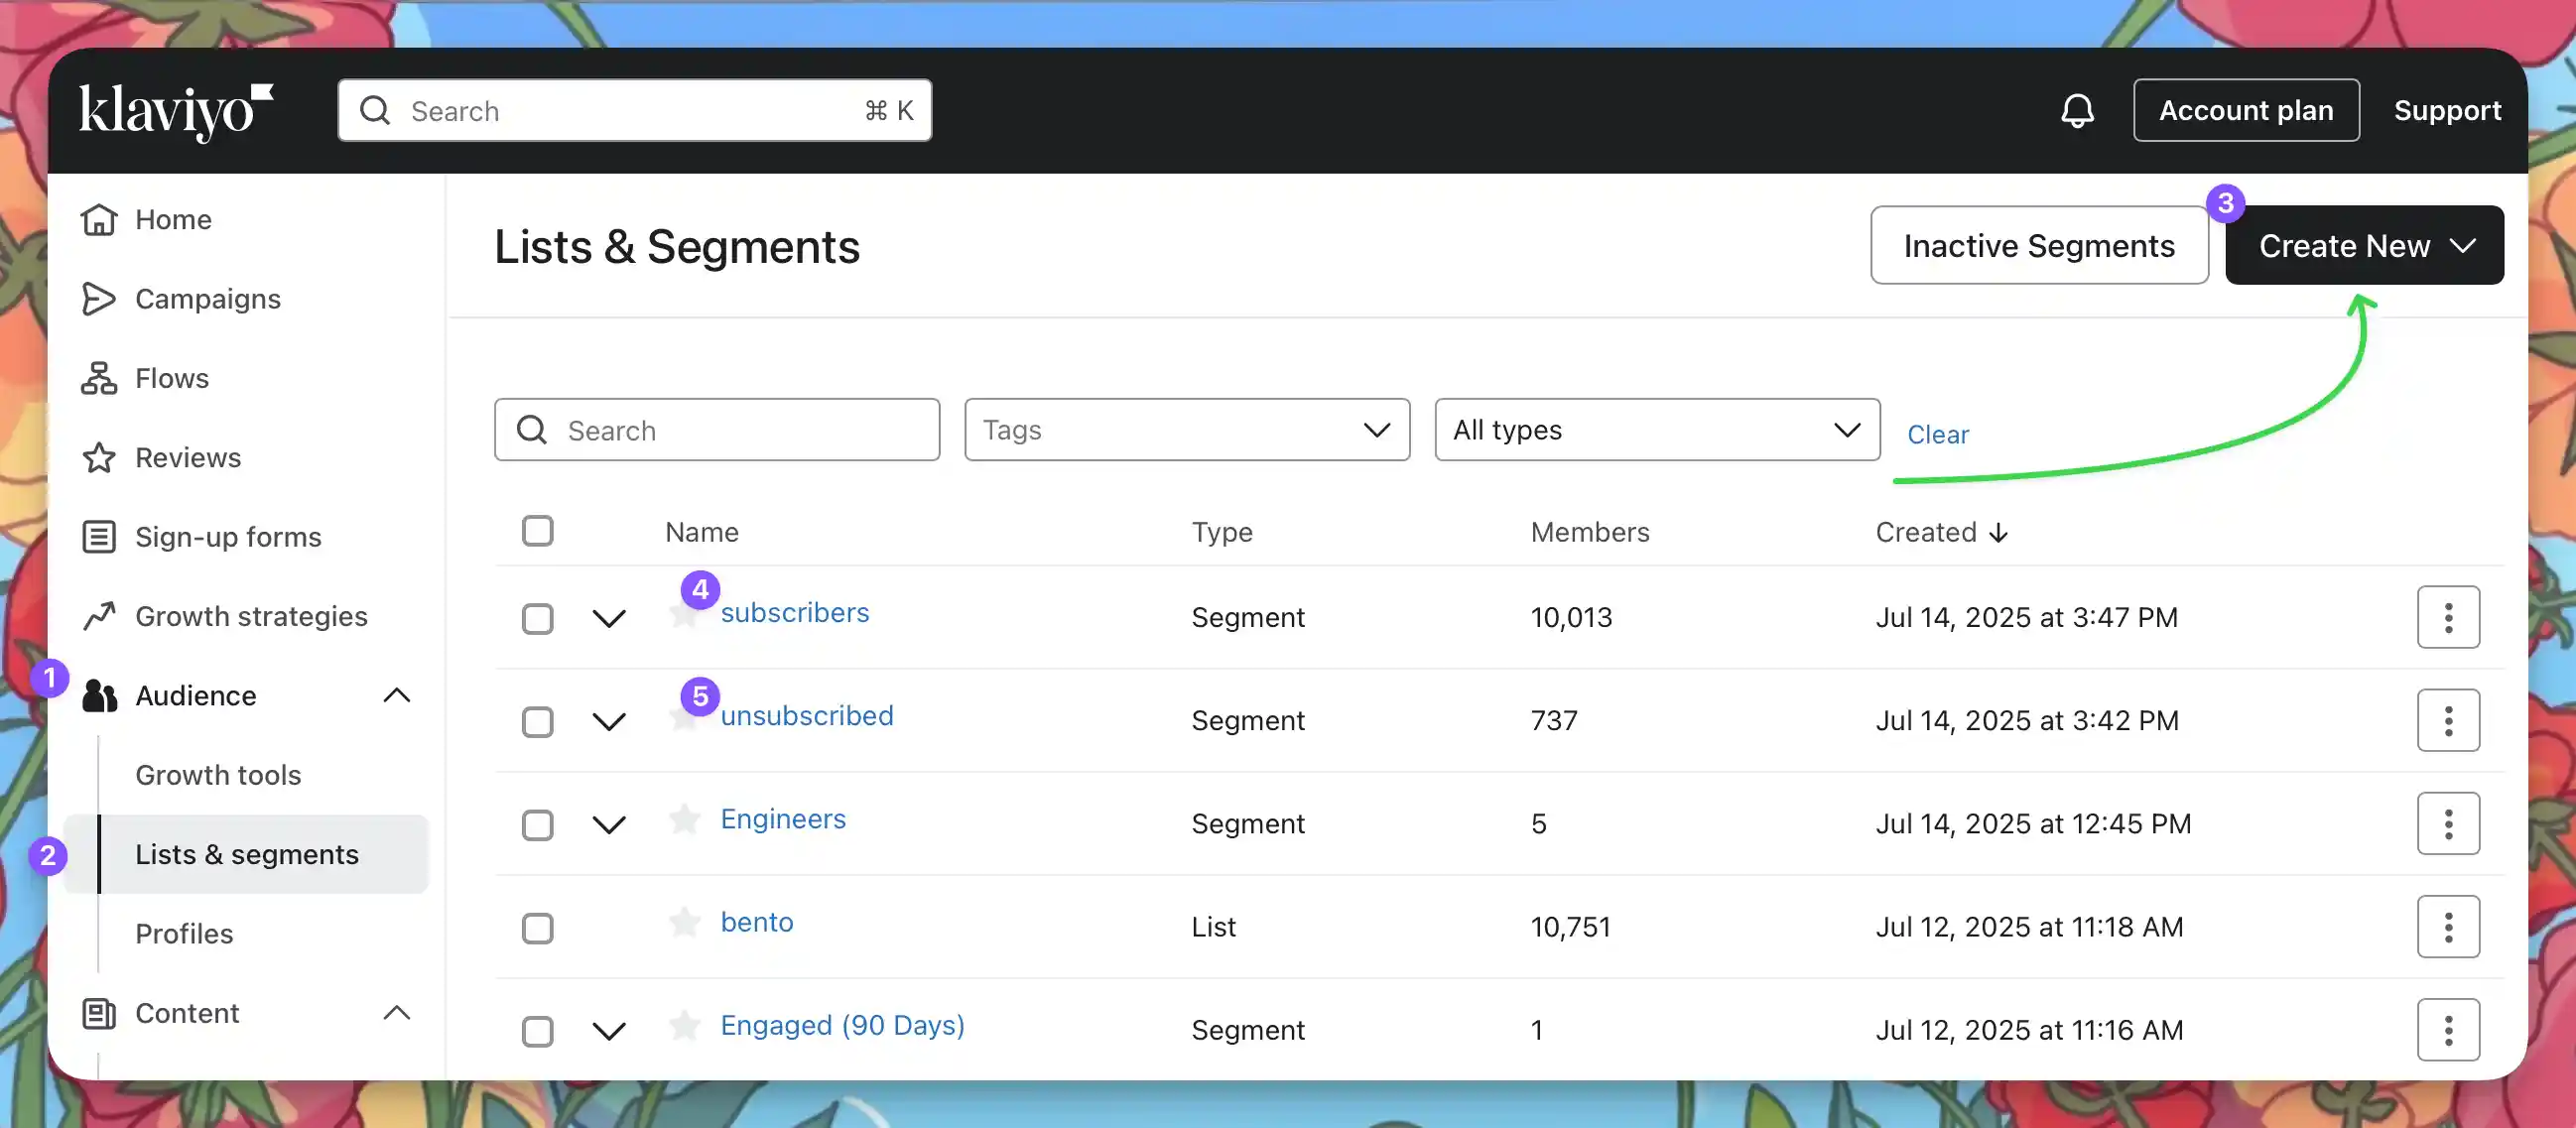Open the notifications bell
Viewport: 2576px width, 1128px height.
pos(2079,110)
